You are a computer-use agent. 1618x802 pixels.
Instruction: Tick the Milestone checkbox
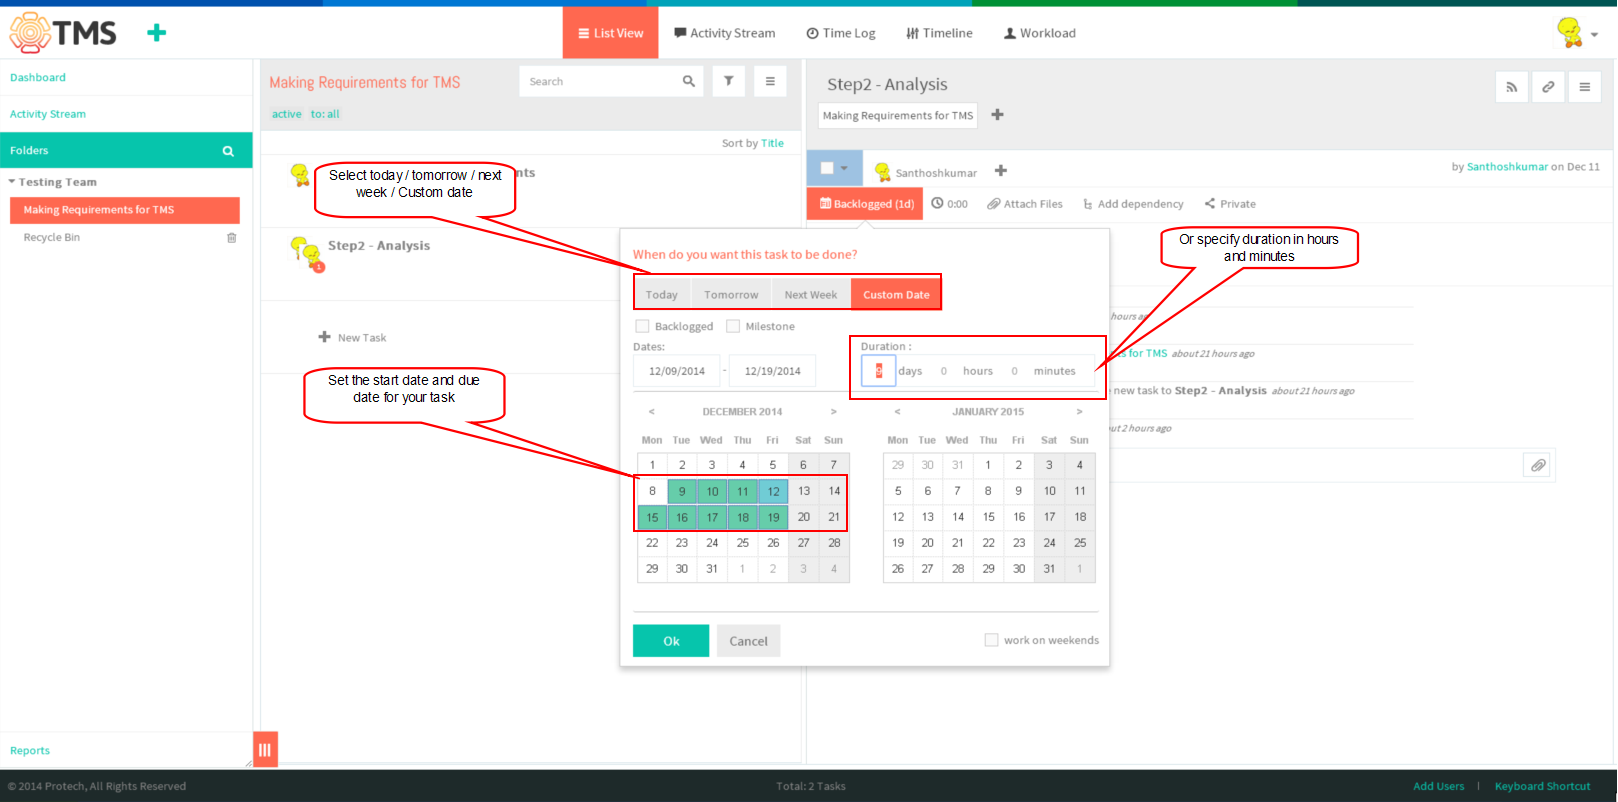733,326
